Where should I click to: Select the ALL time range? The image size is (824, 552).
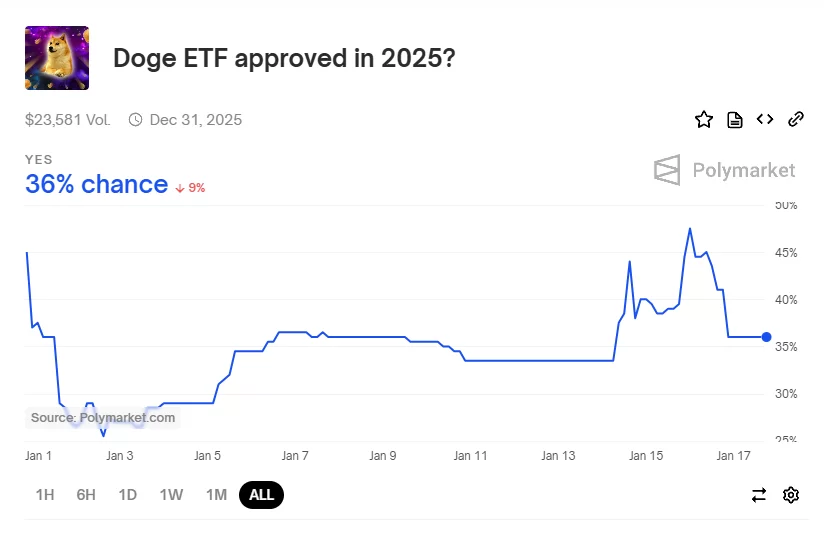[262, 495]
